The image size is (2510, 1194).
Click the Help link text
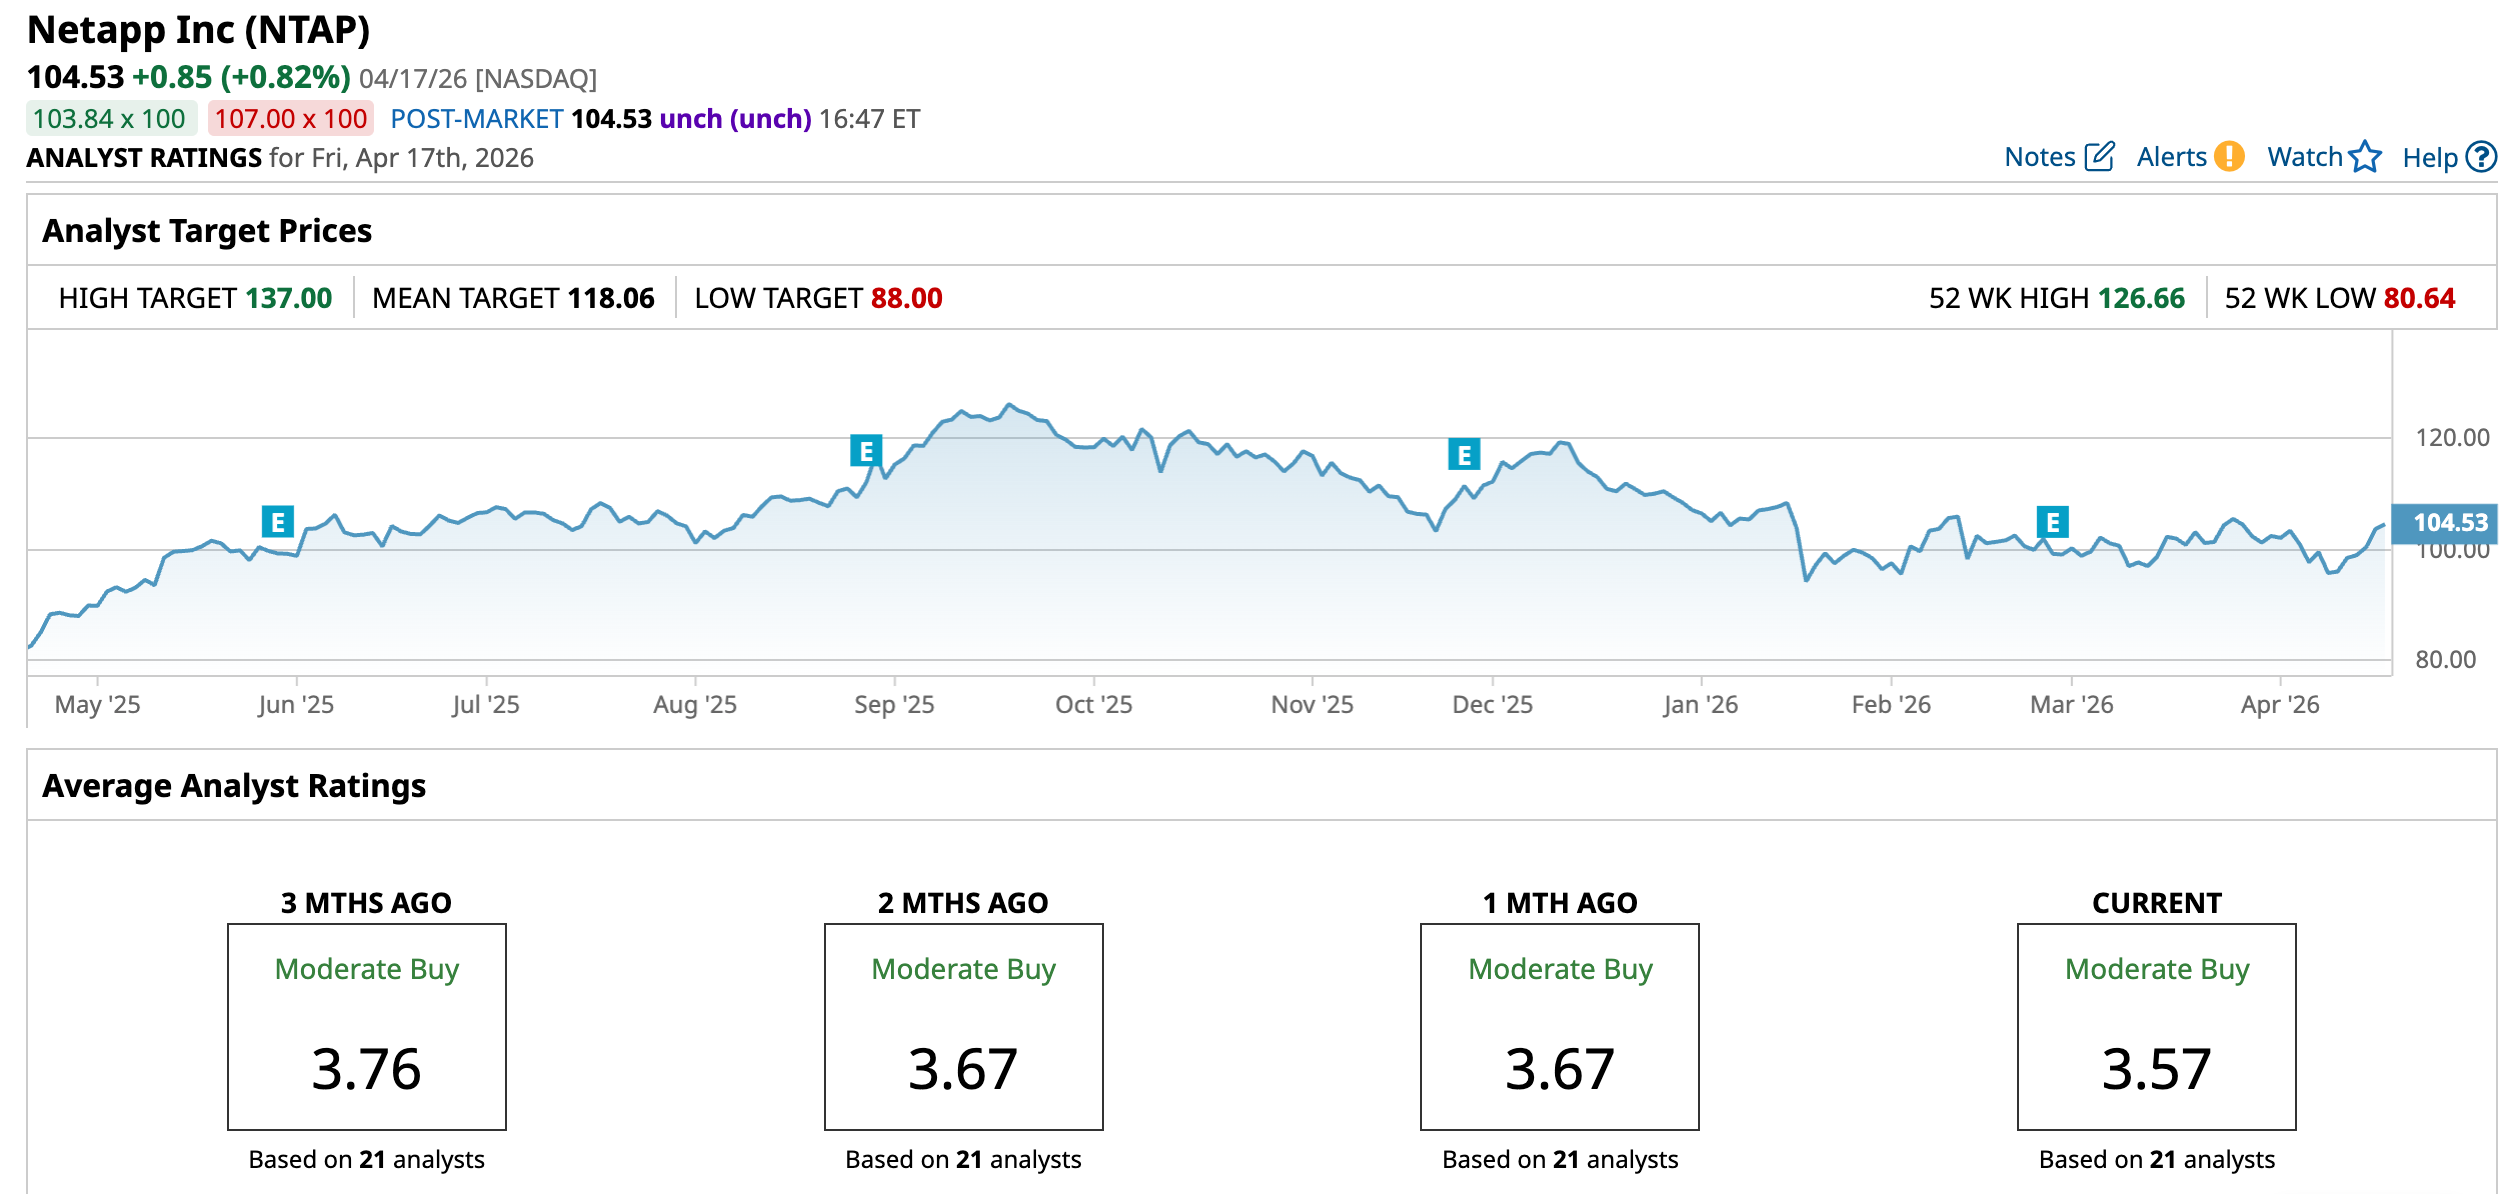click(2429, 158)
